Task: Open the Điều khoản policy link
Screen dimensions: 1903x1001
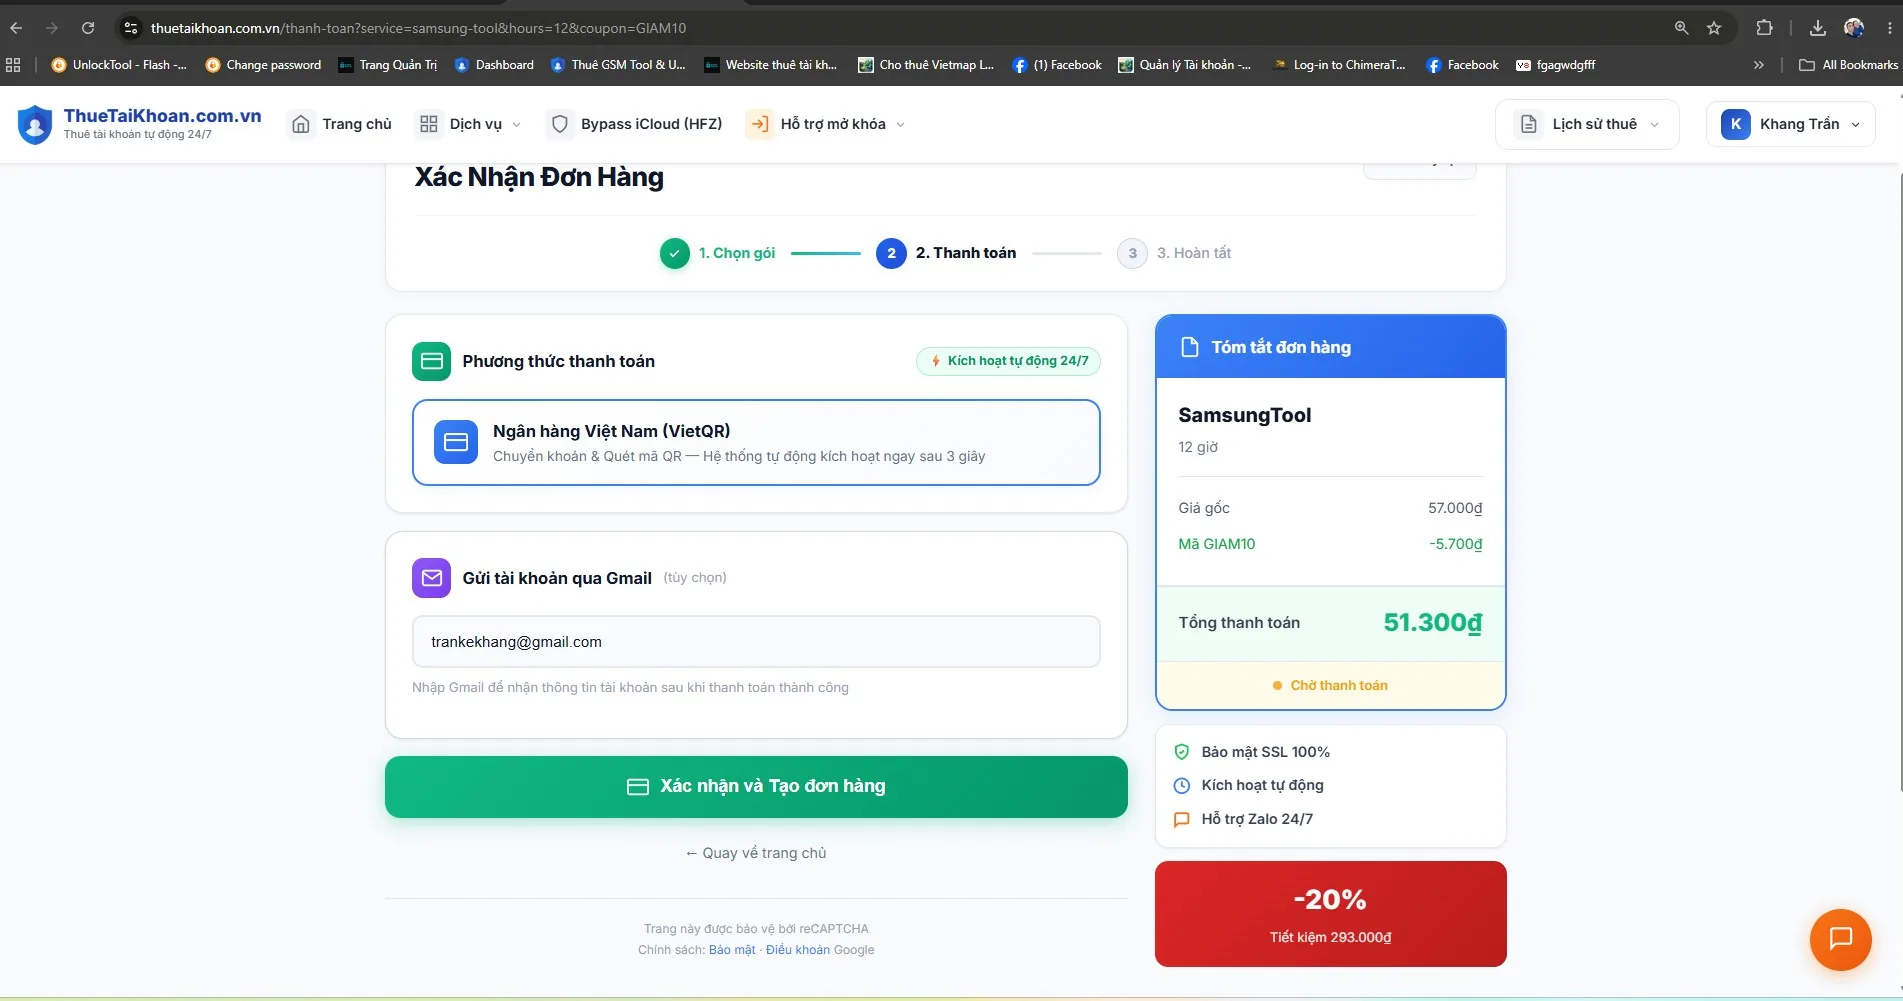Action: [798, 950]
